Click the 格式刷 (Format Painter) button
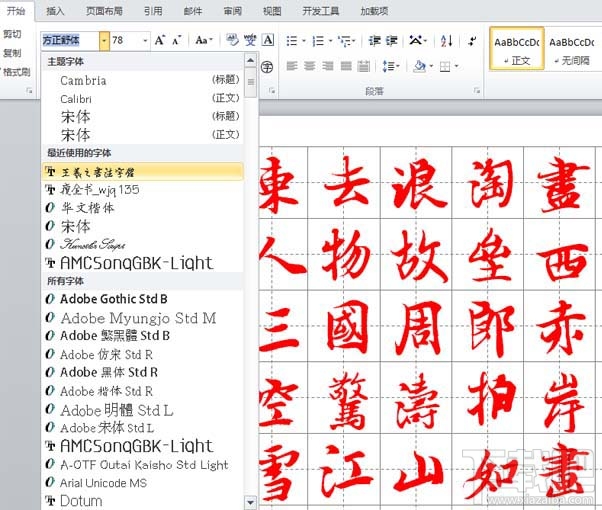Image resolution: width=602 pixels, height=510 pixels. (x=16, y=71)
